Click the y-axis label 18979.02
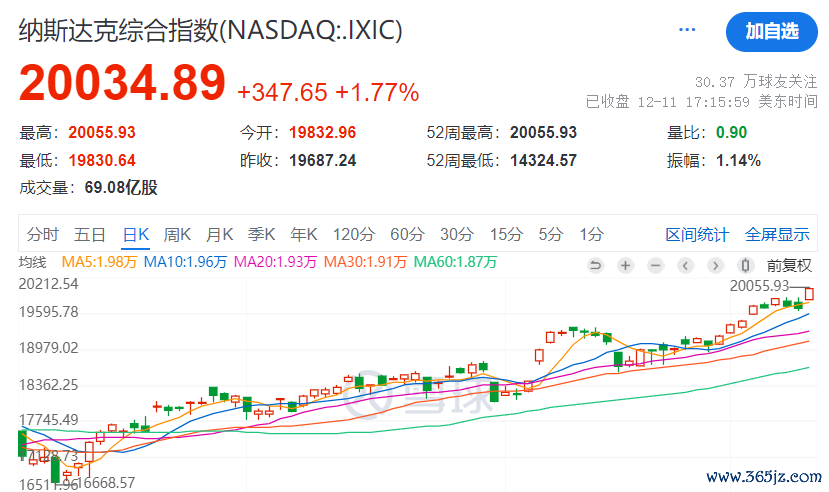Viewport: 829px width, 492px height. click(x=49, y=348)
